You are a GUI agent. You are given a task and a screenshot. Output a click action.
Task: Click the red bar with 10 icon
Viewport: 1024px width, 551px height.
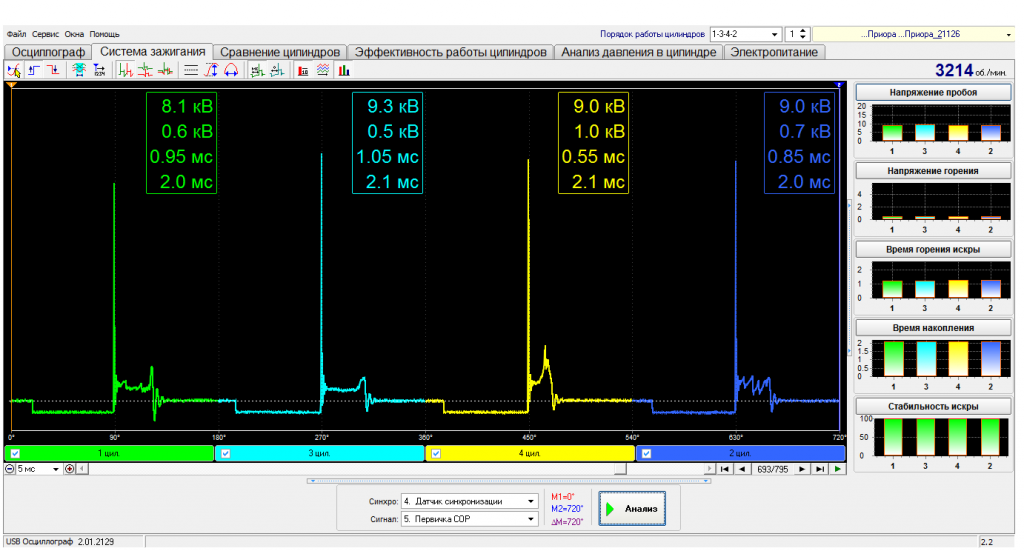[303, 70]
